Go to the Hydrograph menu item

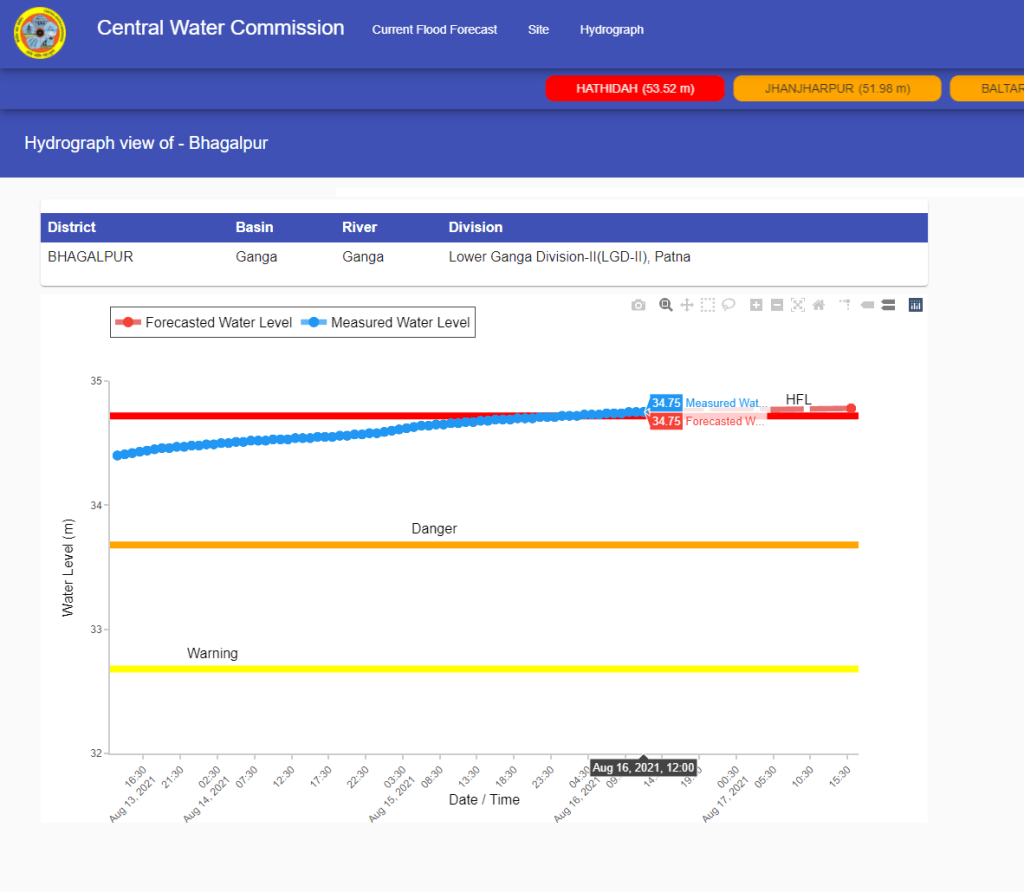(611, 30)
